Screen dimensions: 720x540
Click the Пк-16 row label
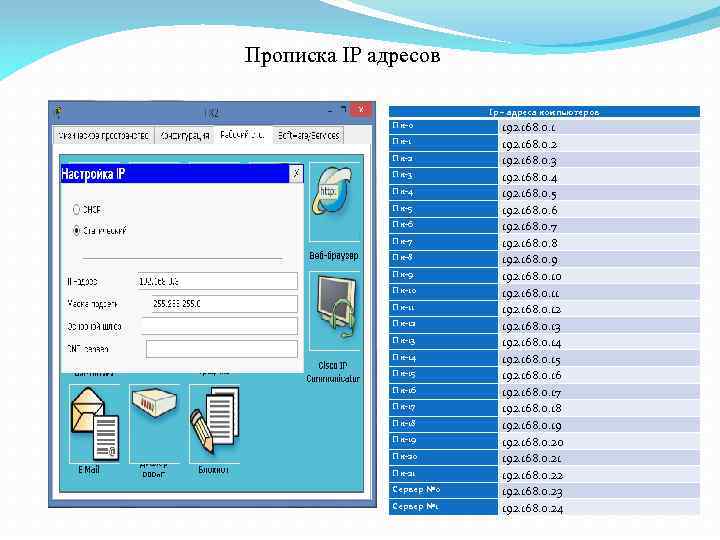click(x=443, y=391)
